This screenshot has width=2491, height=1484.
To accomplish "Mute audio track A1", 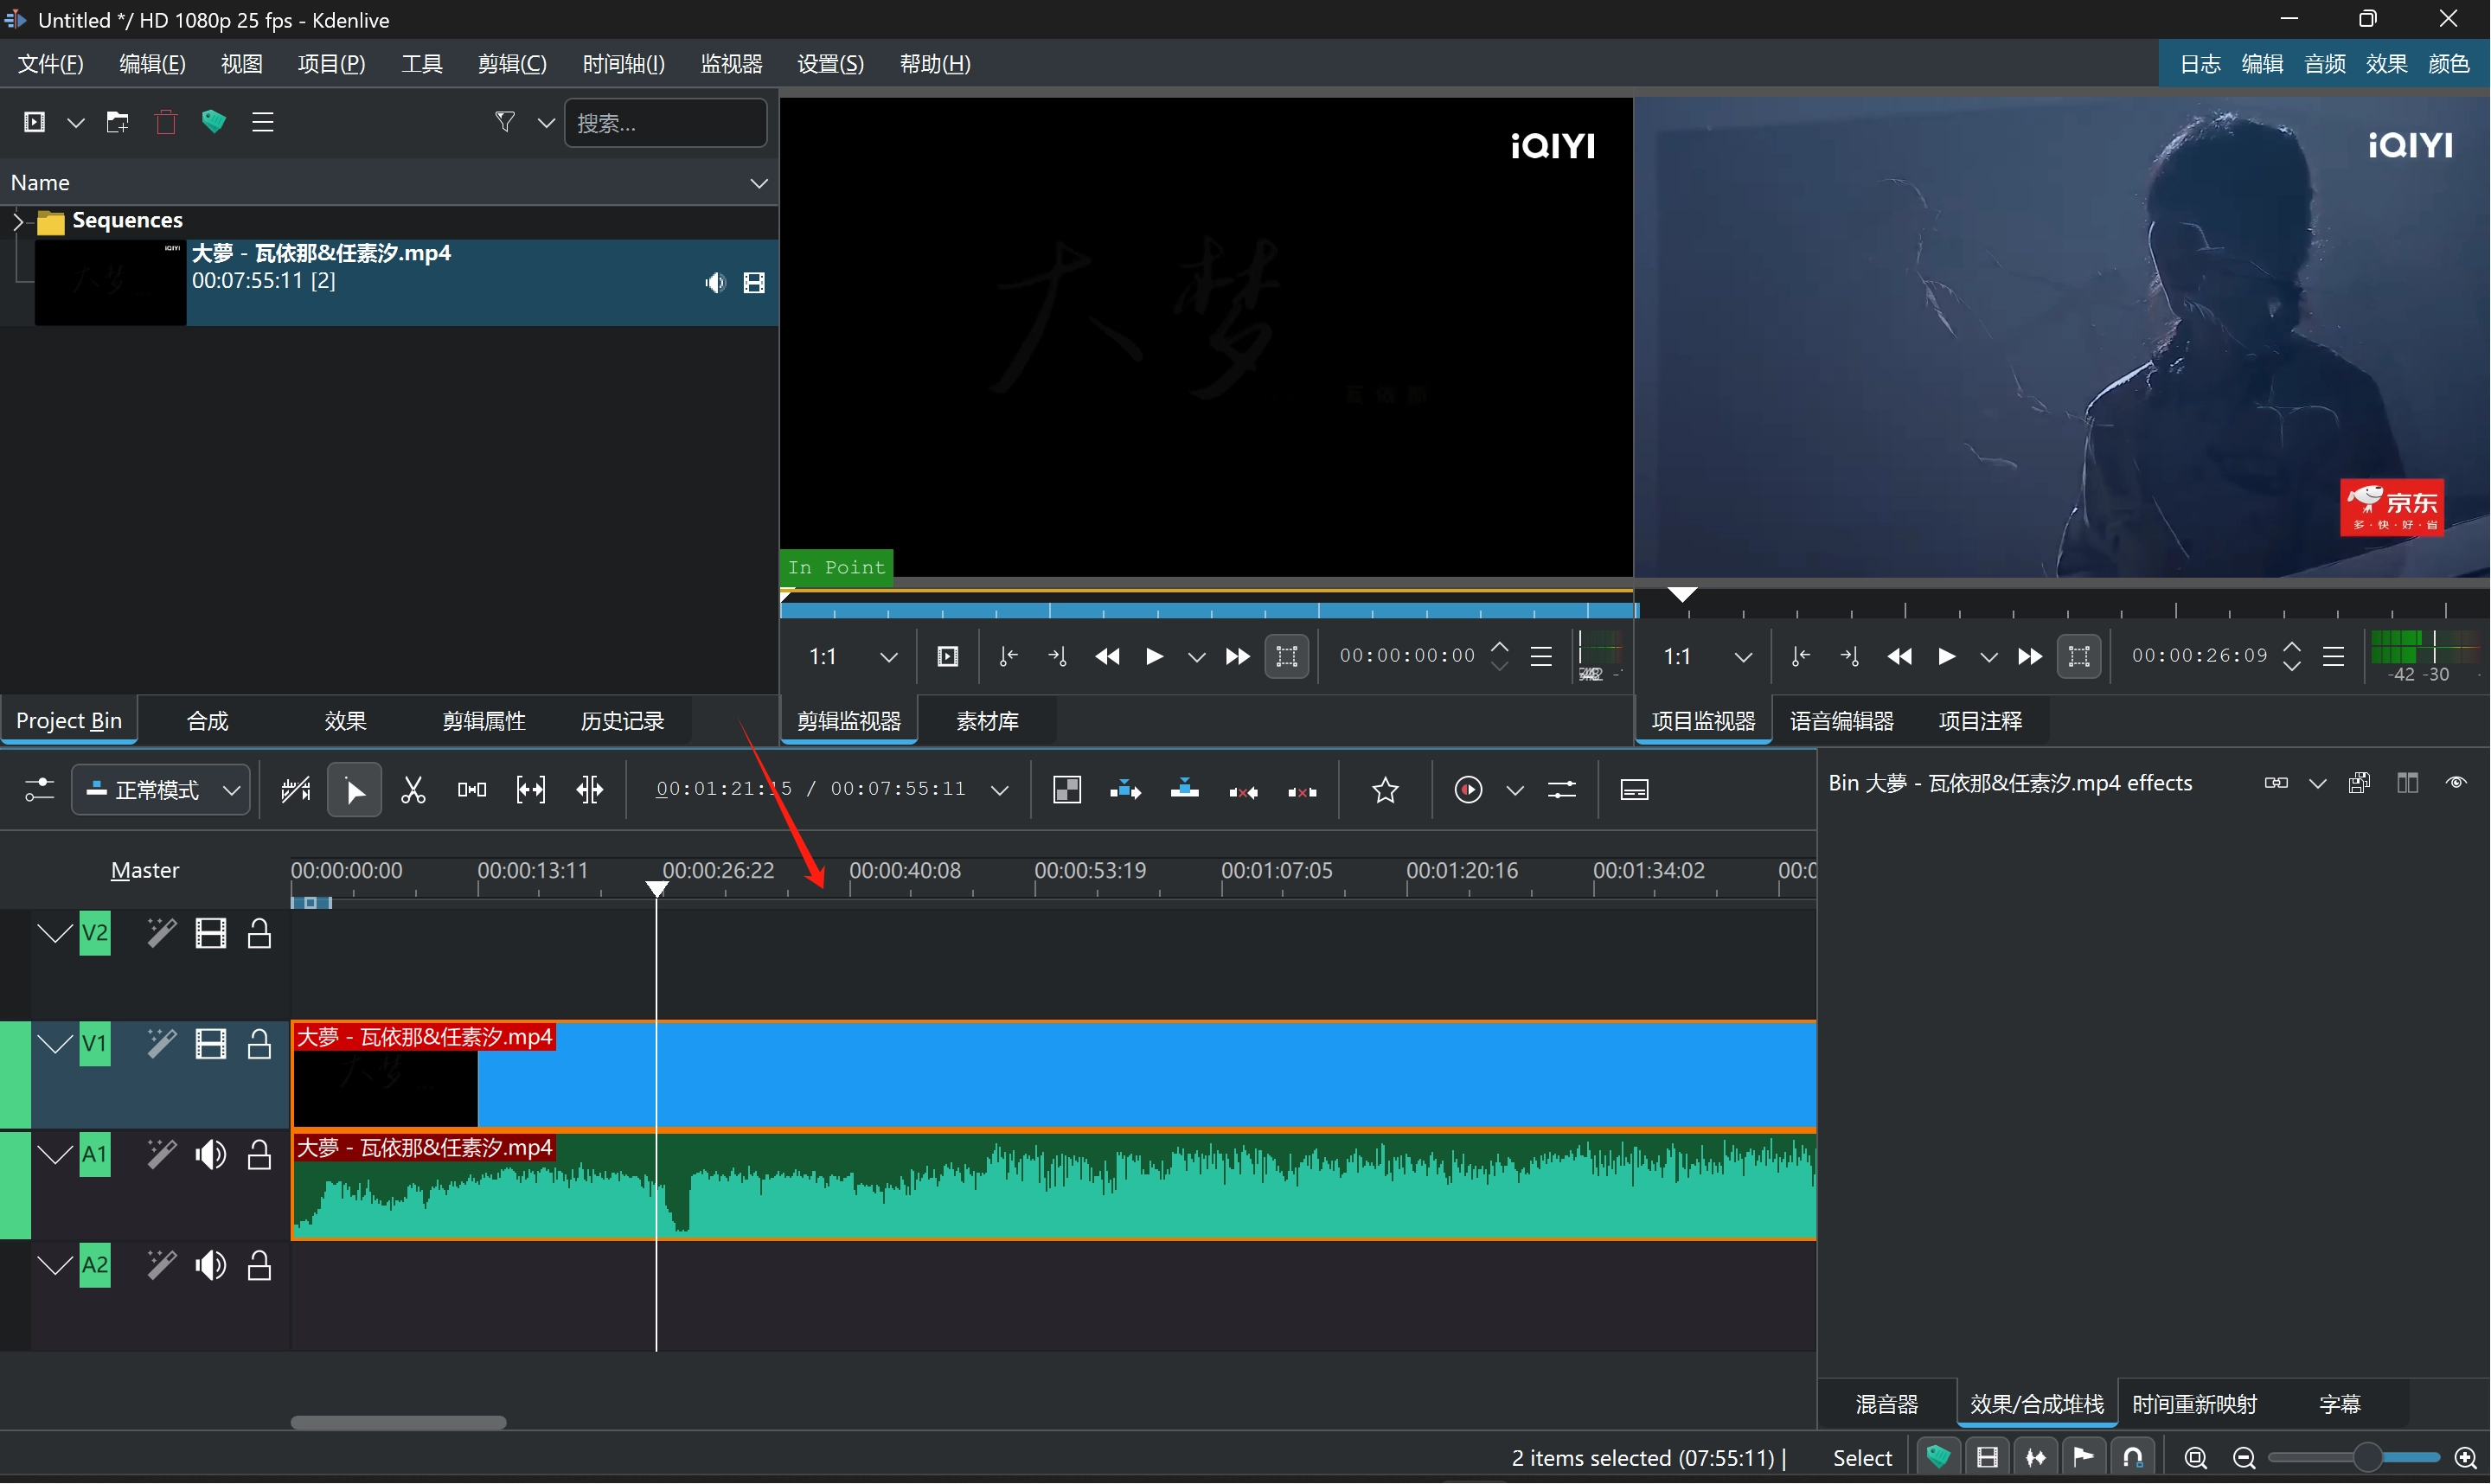I will point(210,1156).
